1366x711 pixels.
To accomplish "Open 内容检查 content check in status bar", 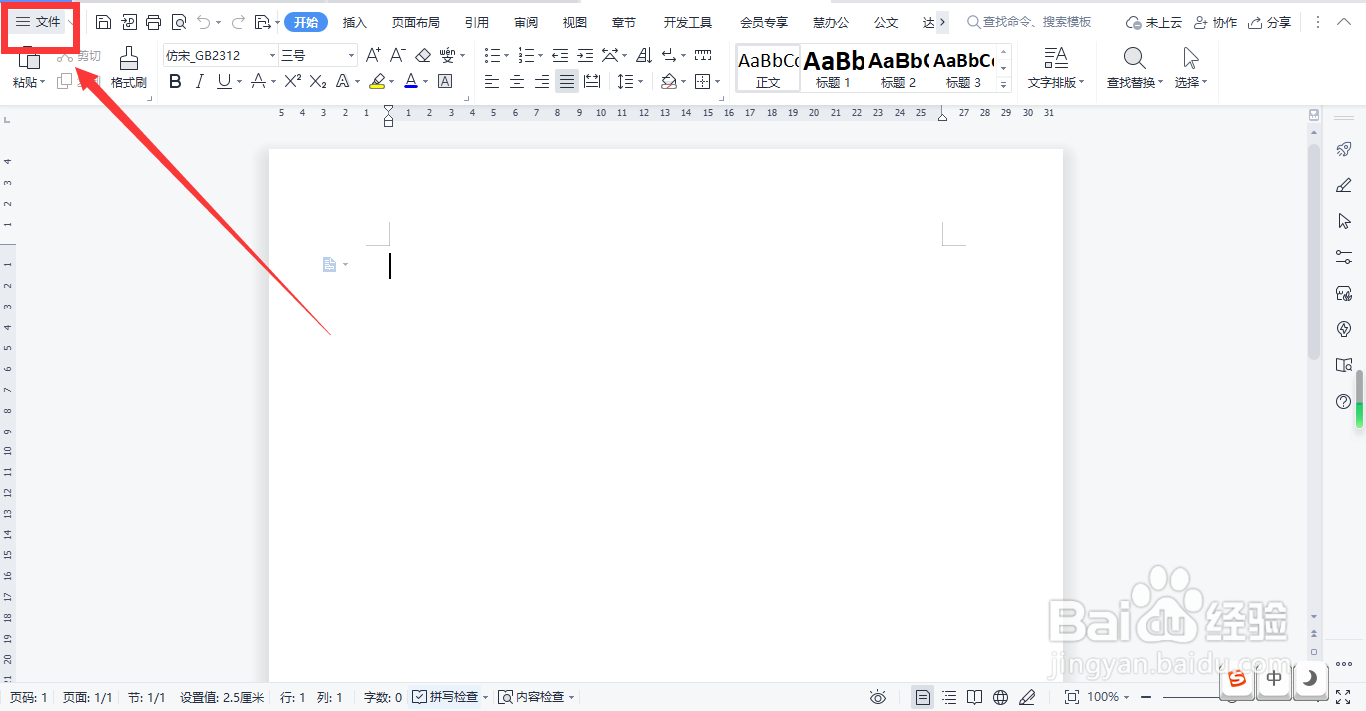I will [x=537, y=697].
